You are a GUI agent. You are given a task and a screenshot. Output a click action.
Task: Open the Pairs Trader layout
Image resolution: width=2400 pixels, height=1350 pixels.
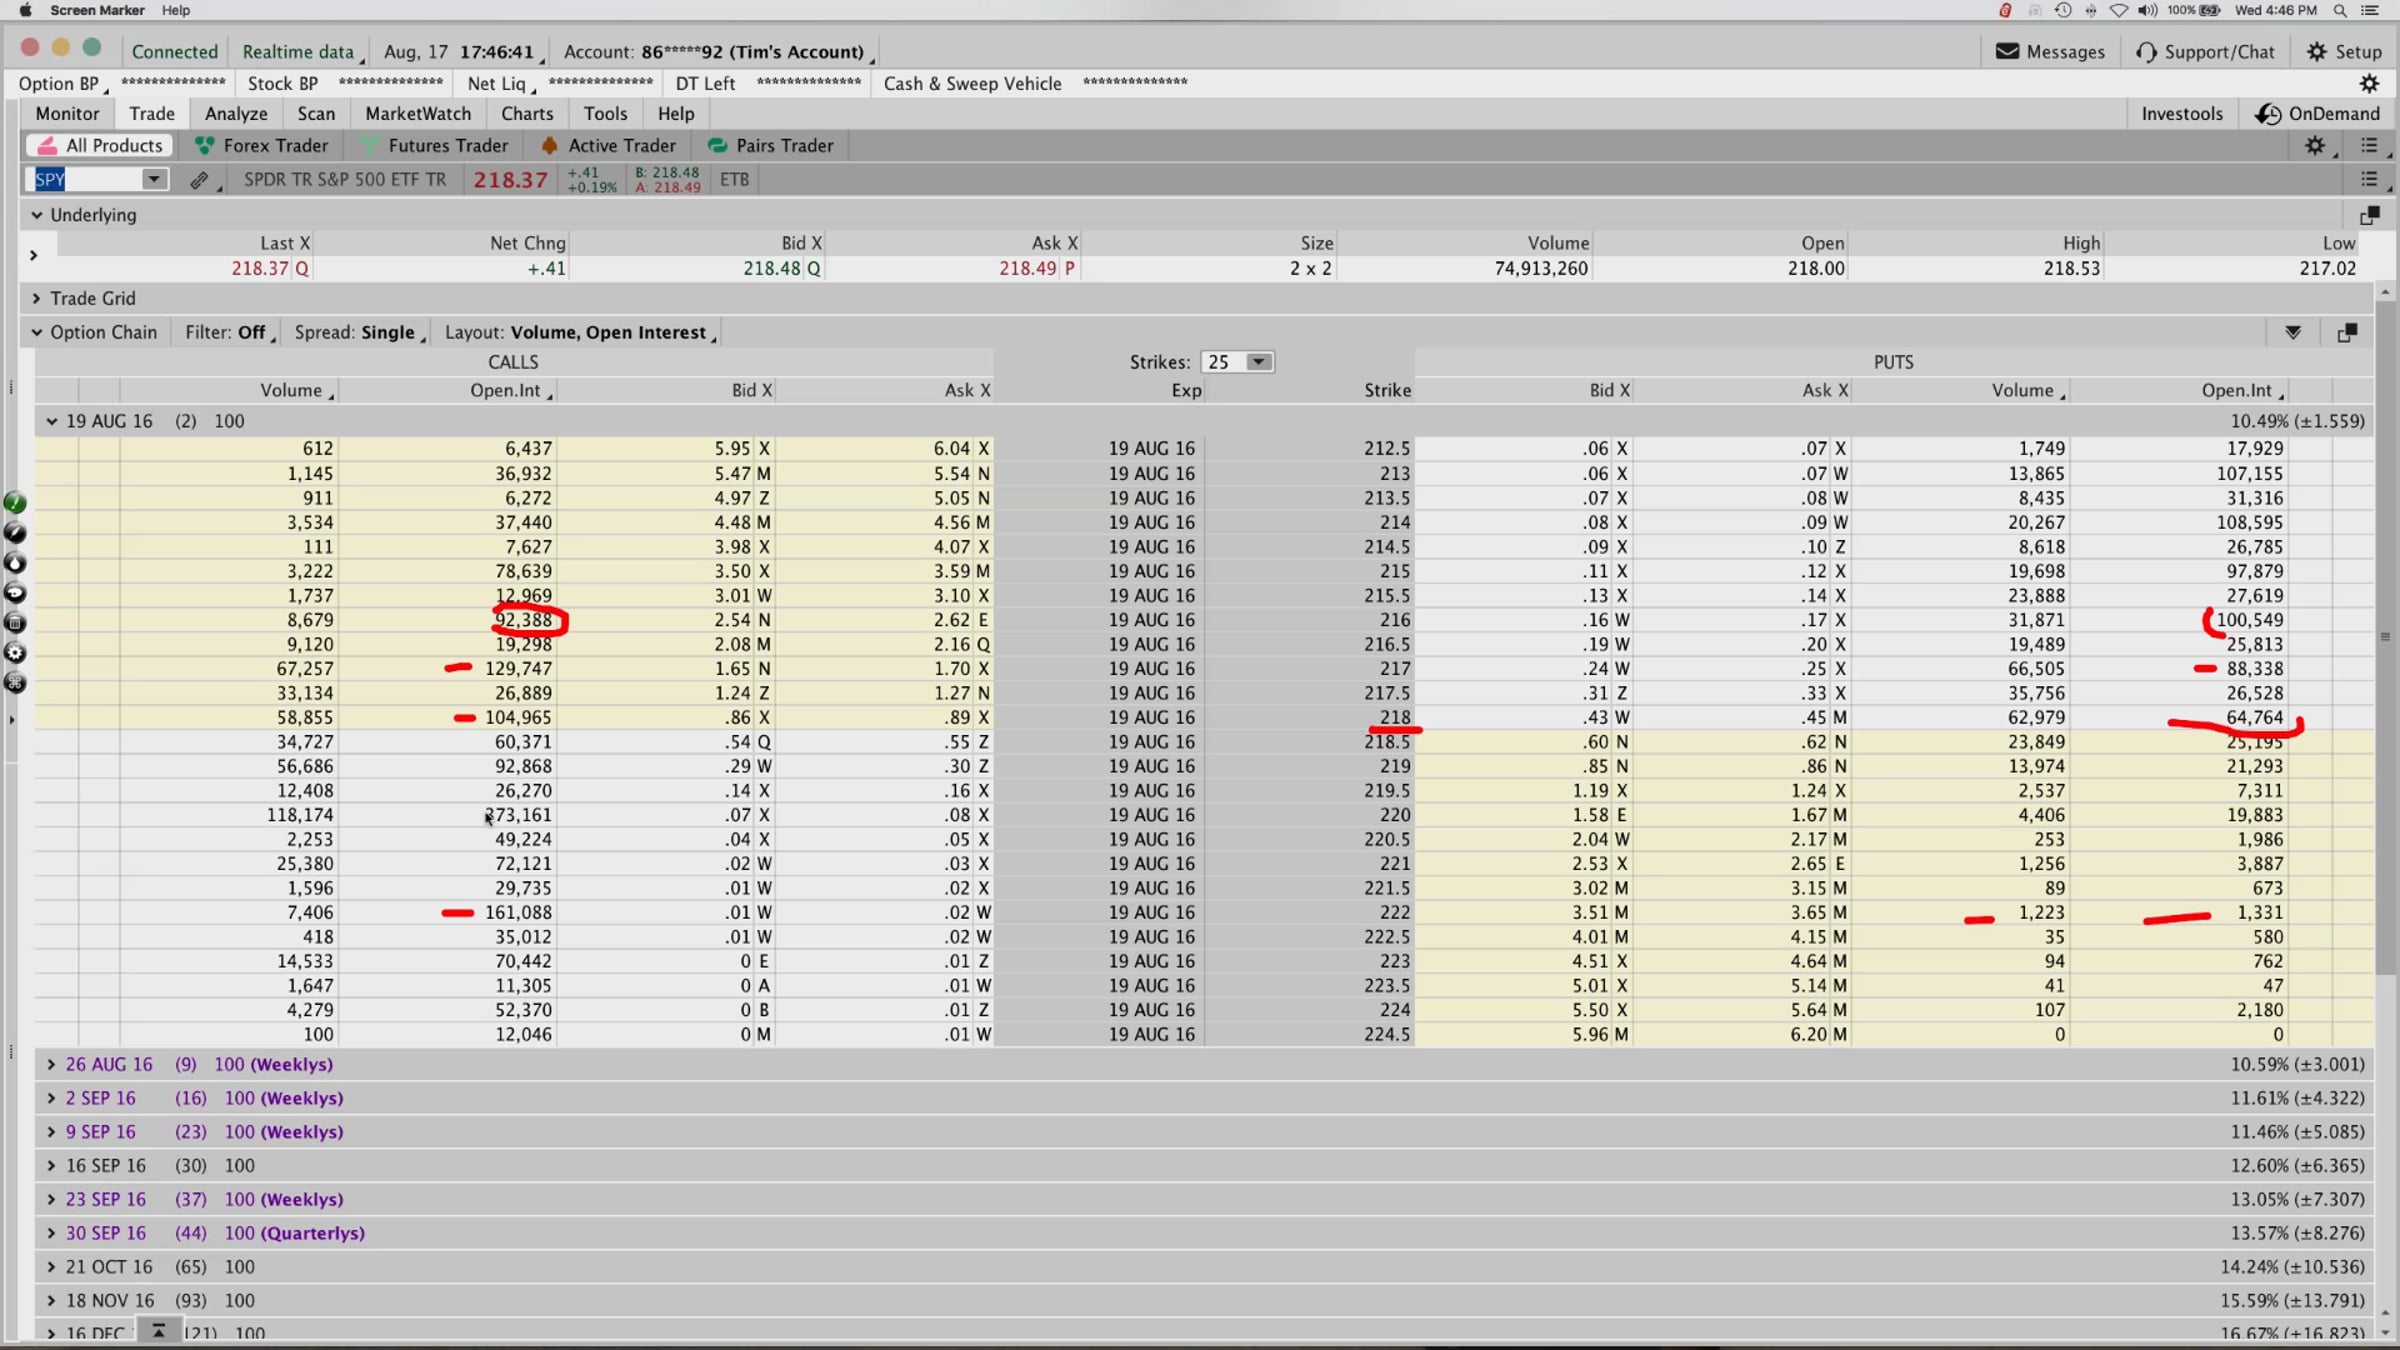pyautogui.click(x=770, y=146)
